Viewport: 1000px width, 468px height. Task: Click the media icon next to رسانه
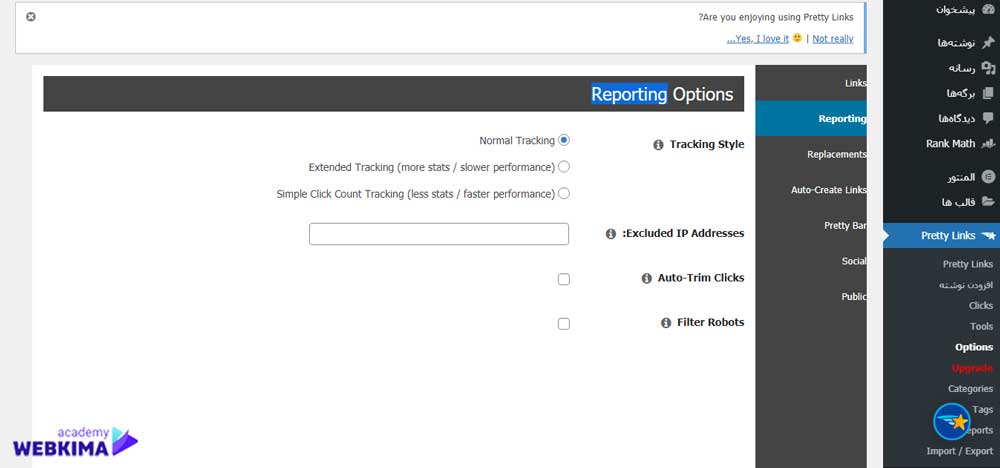(x=988, y=68)
